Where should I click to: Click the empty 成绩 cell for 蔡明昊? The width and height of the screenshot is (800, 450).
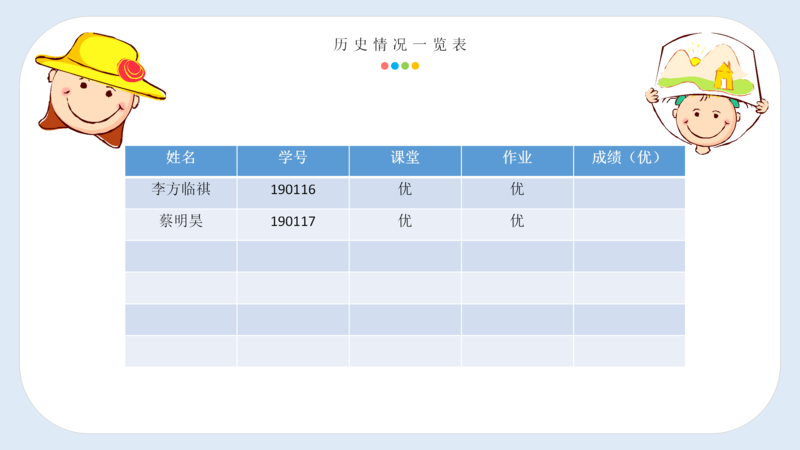click(x=629, y=224)
